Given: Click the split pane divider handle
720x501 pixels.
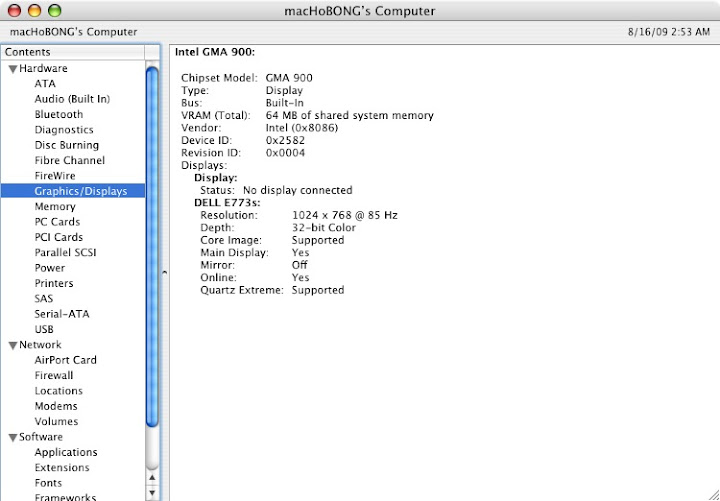Looking at the screenshot, I should (x=164, y=273).
